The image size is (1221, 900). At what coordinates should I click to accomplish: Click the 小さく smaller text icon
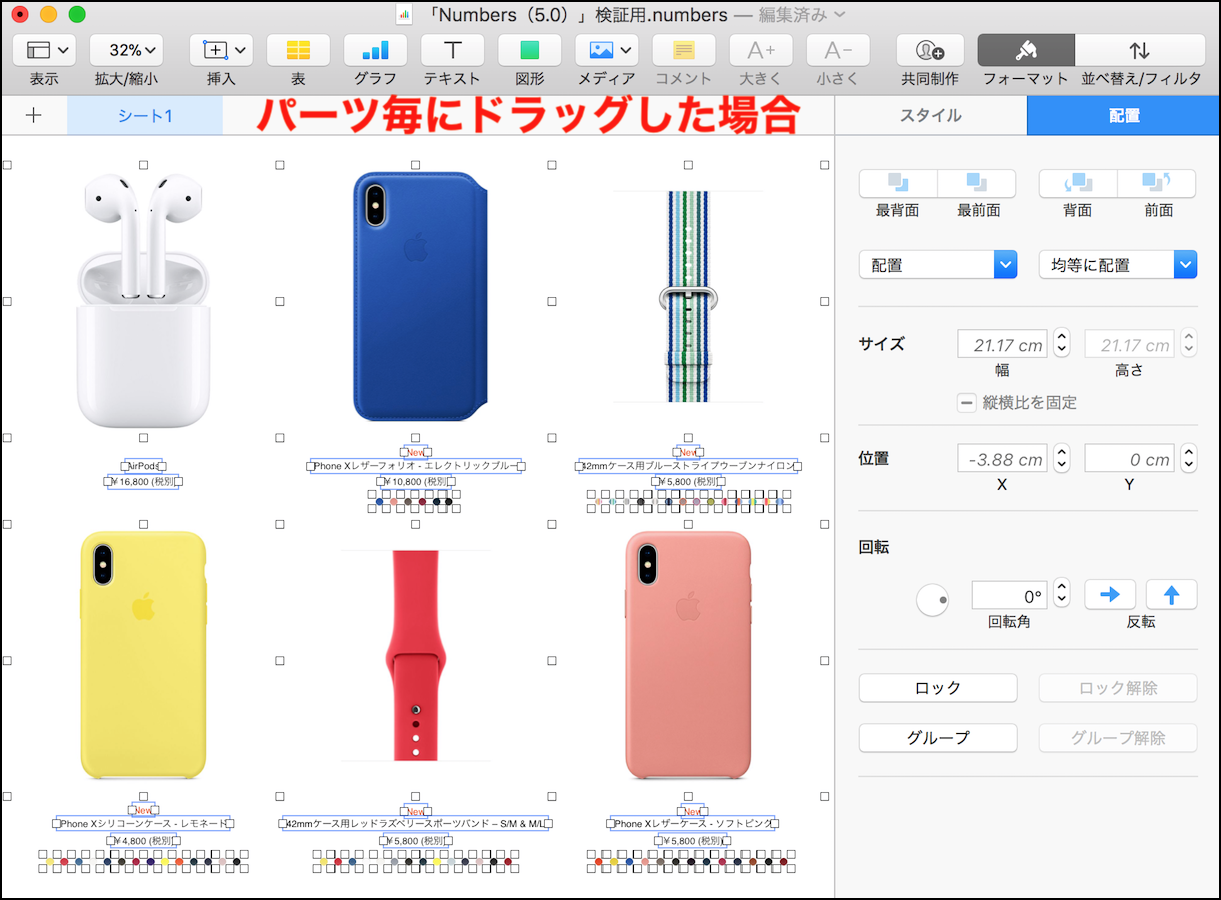(x=838, y=50)
